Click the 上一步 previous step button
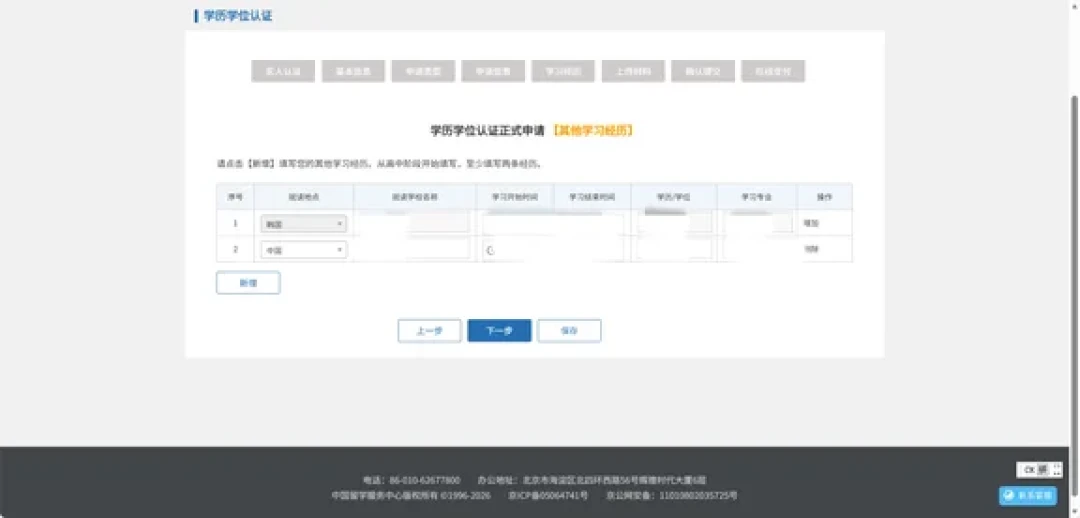Viewport: 1080px width, 518px height. 429,331
